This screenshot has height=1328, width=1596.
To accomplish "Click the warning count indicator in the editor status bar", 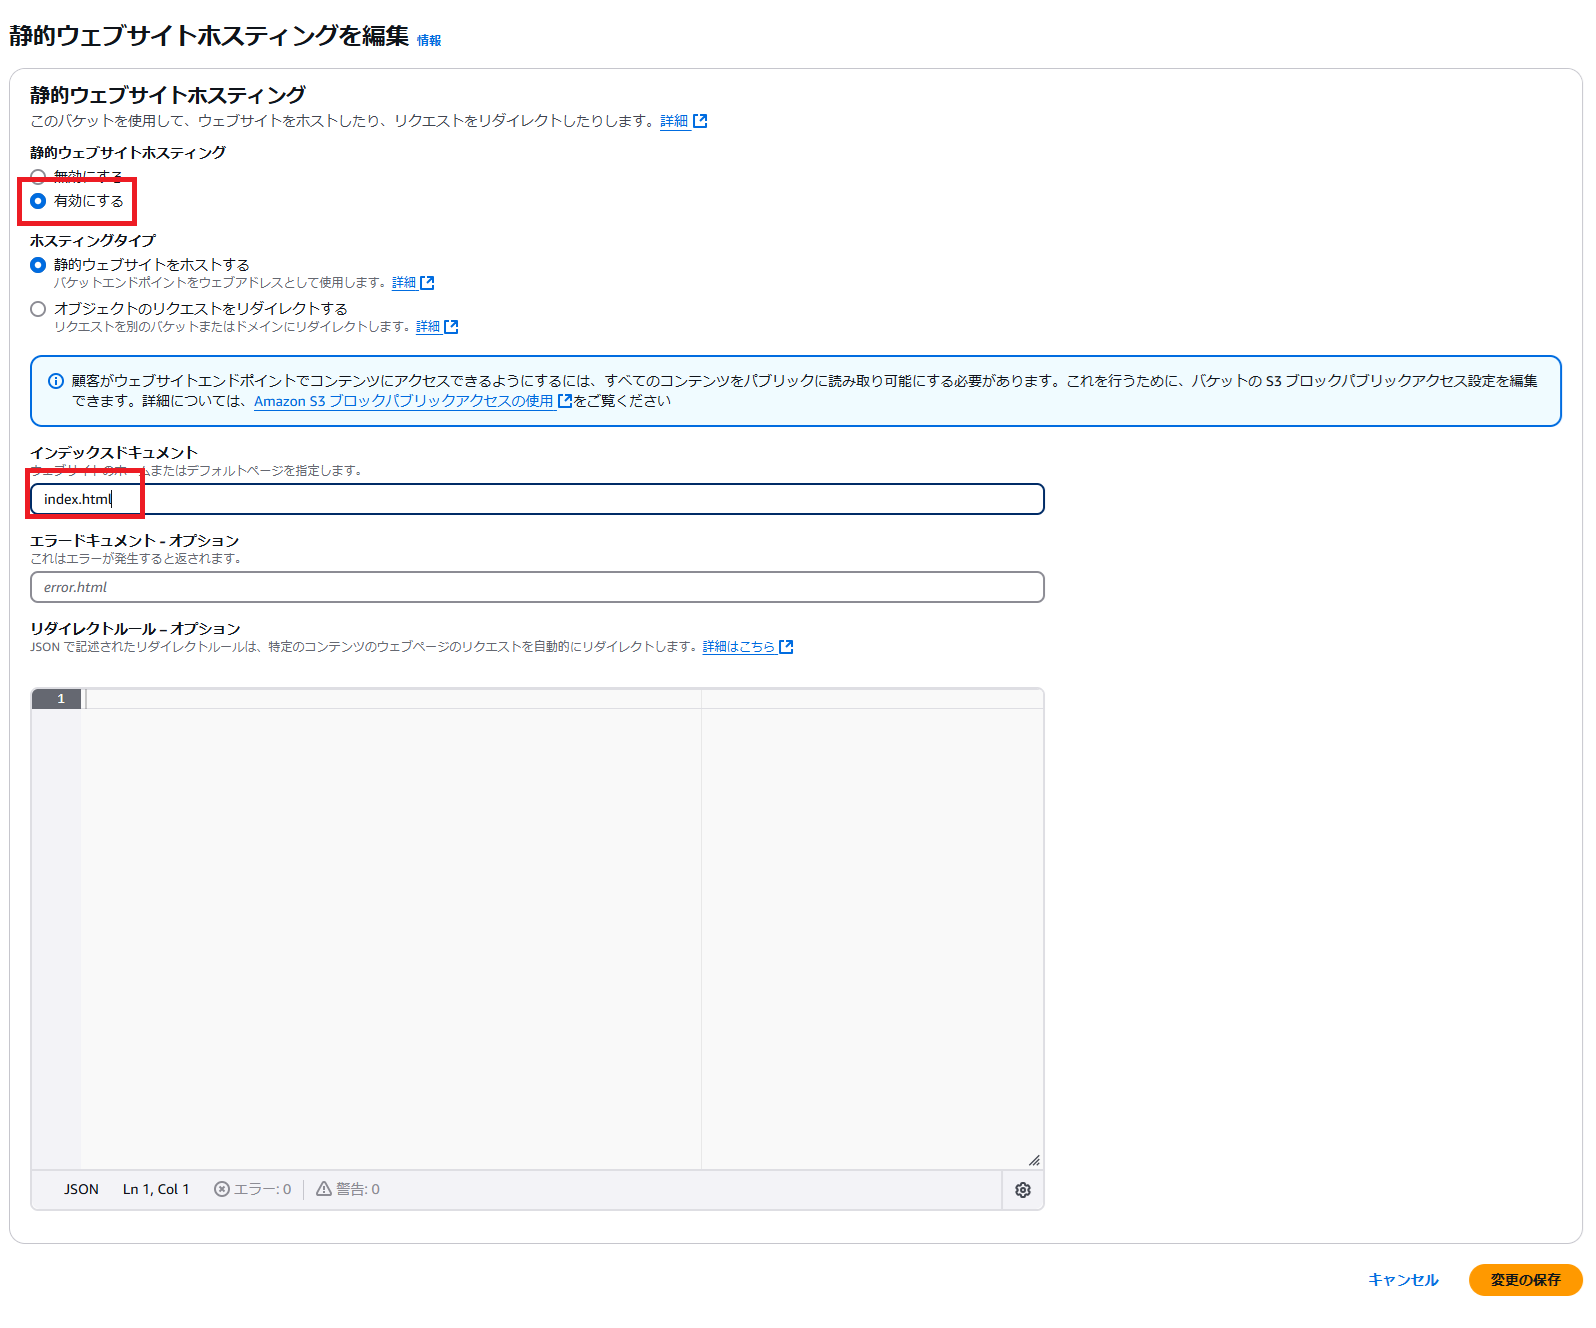I will point(348,1189).
